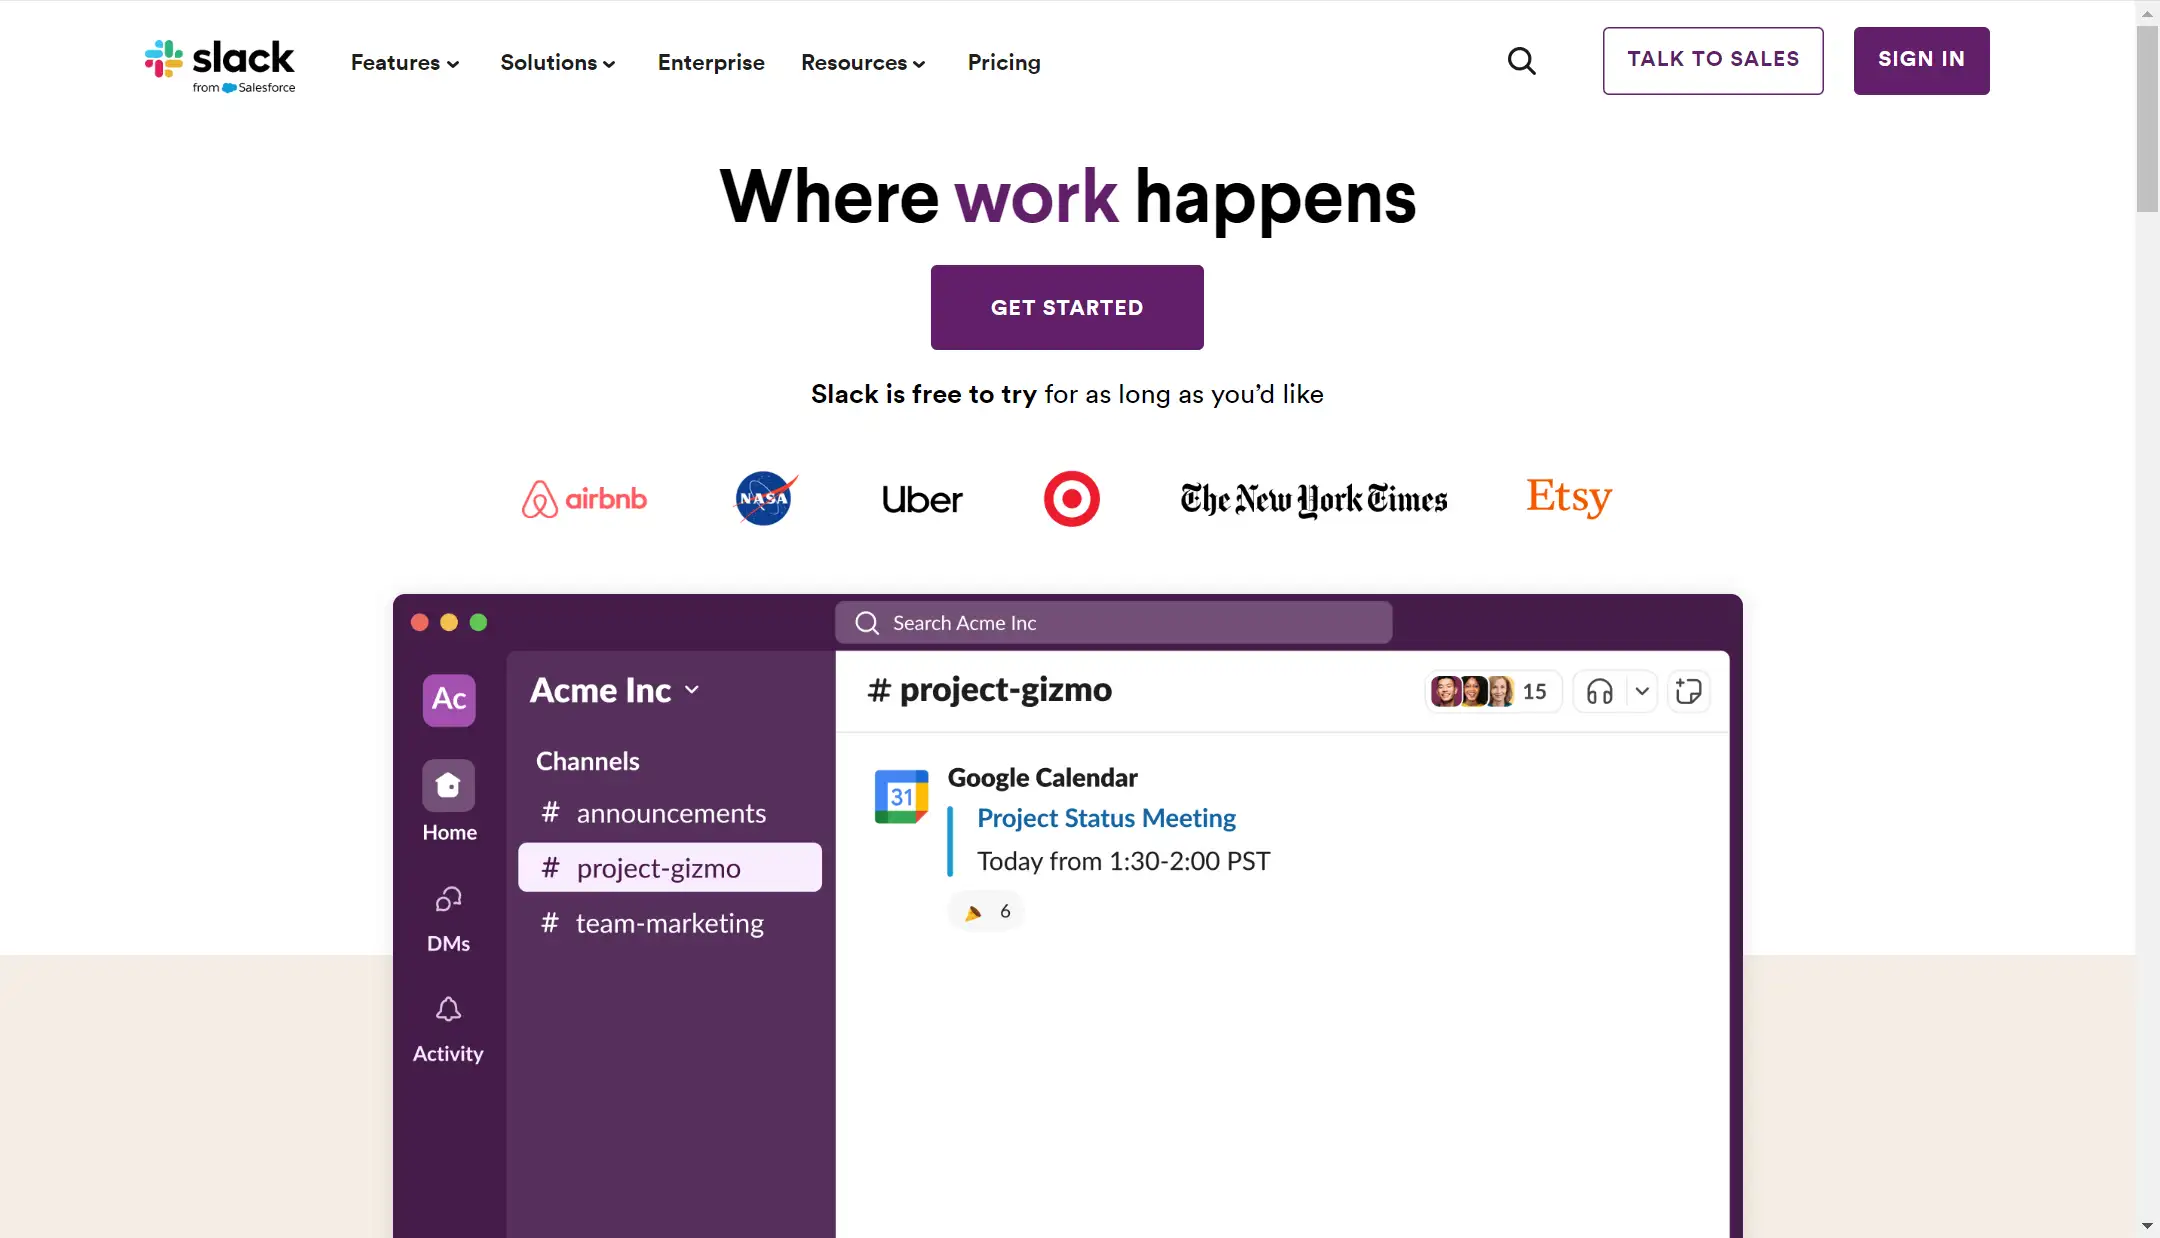
Task: Open the Project Status Meeting link
Action: (x=1106, y=818)
